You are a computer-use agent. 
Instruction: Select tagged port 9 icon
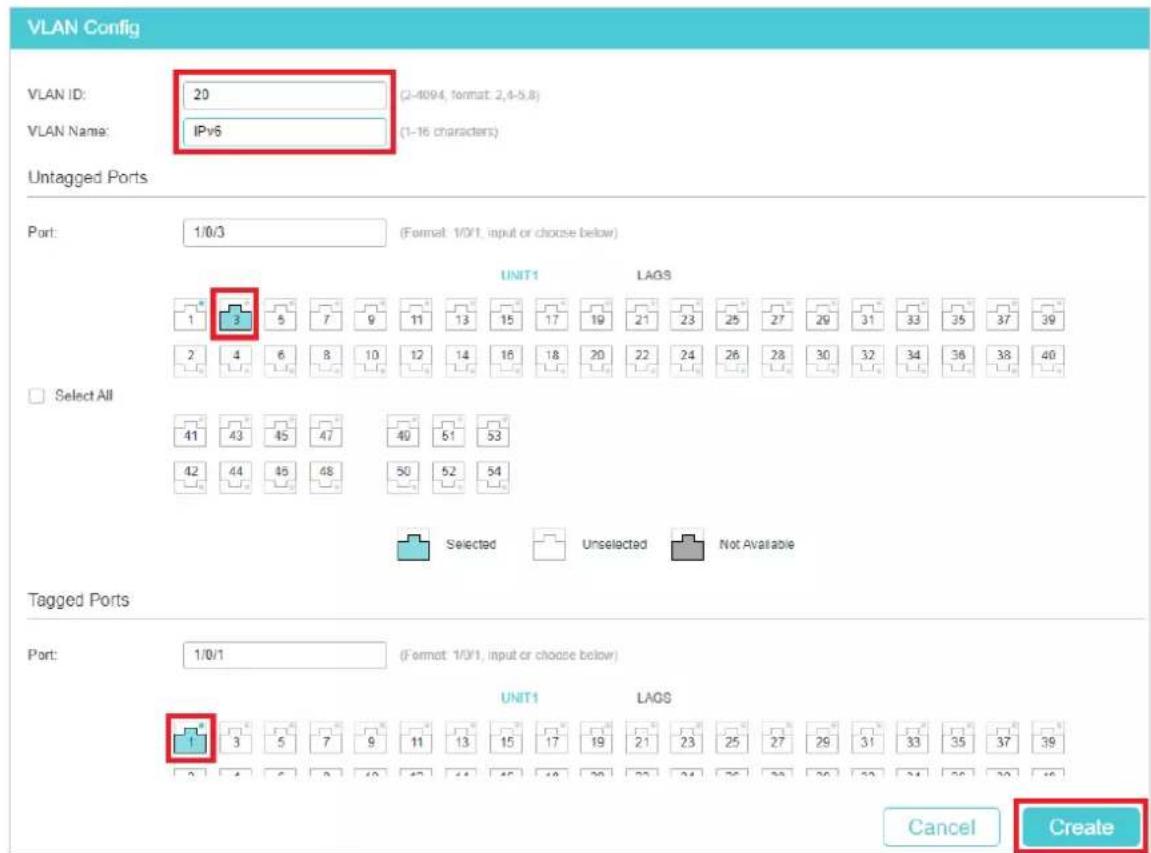tap(371, 738)
